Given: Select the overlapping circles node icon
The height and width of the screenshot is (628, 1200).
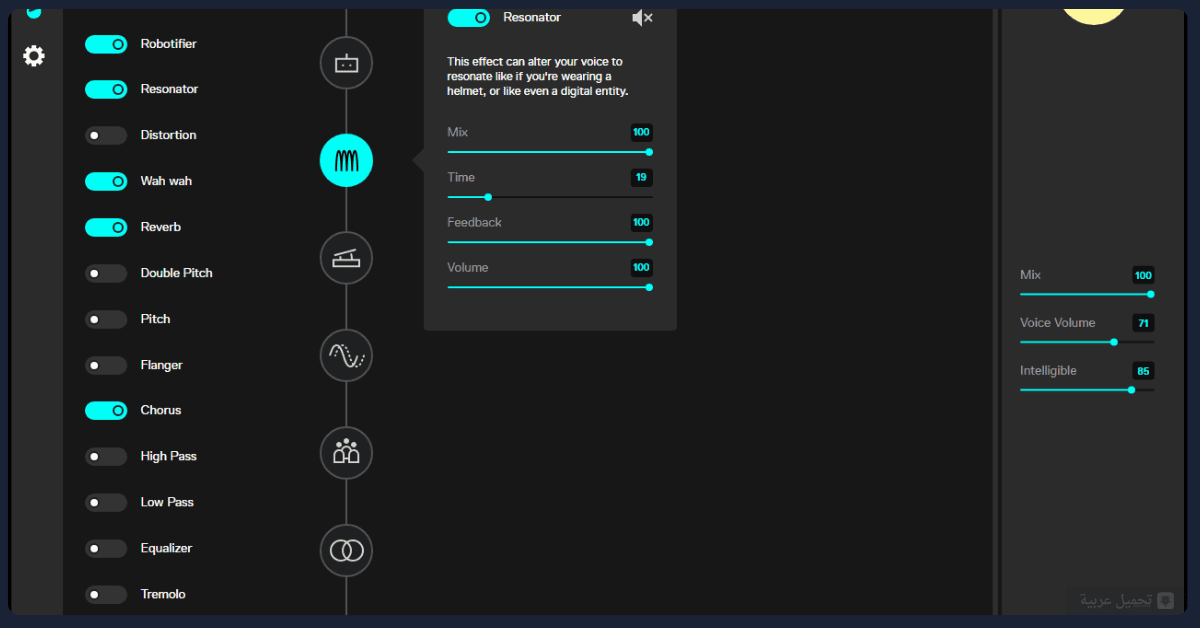Looking at the screenshot, I should point(346,550).
